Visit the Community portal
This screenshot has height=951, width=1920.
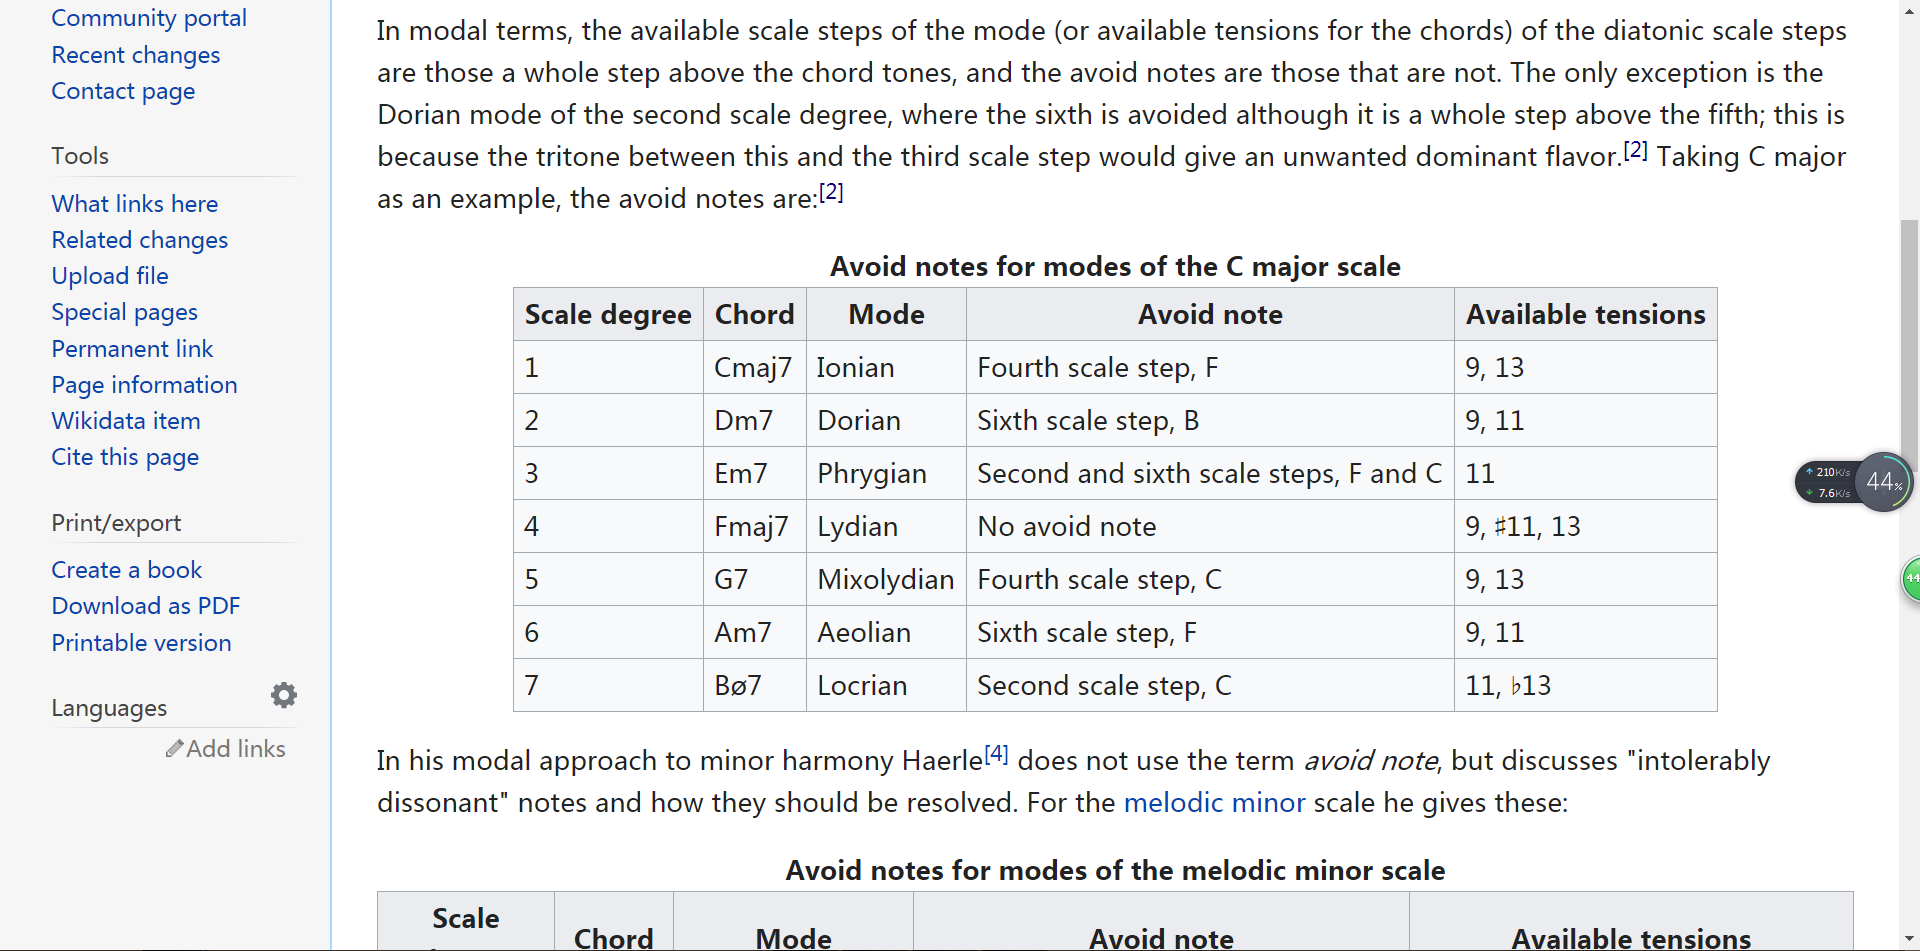pyautogui.click(x=149, y=18)
